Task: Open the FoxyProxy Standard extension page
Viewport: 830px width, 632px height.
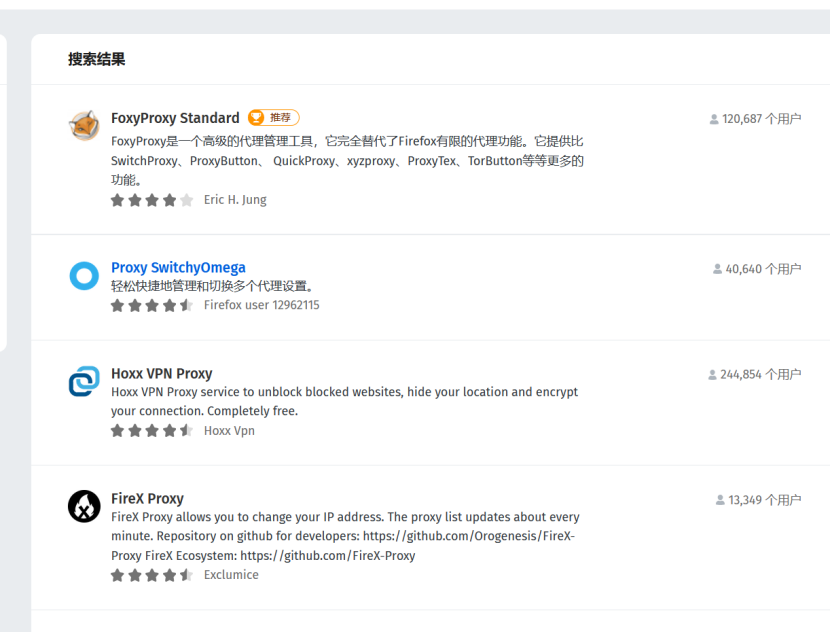Action: pos(175,118)
